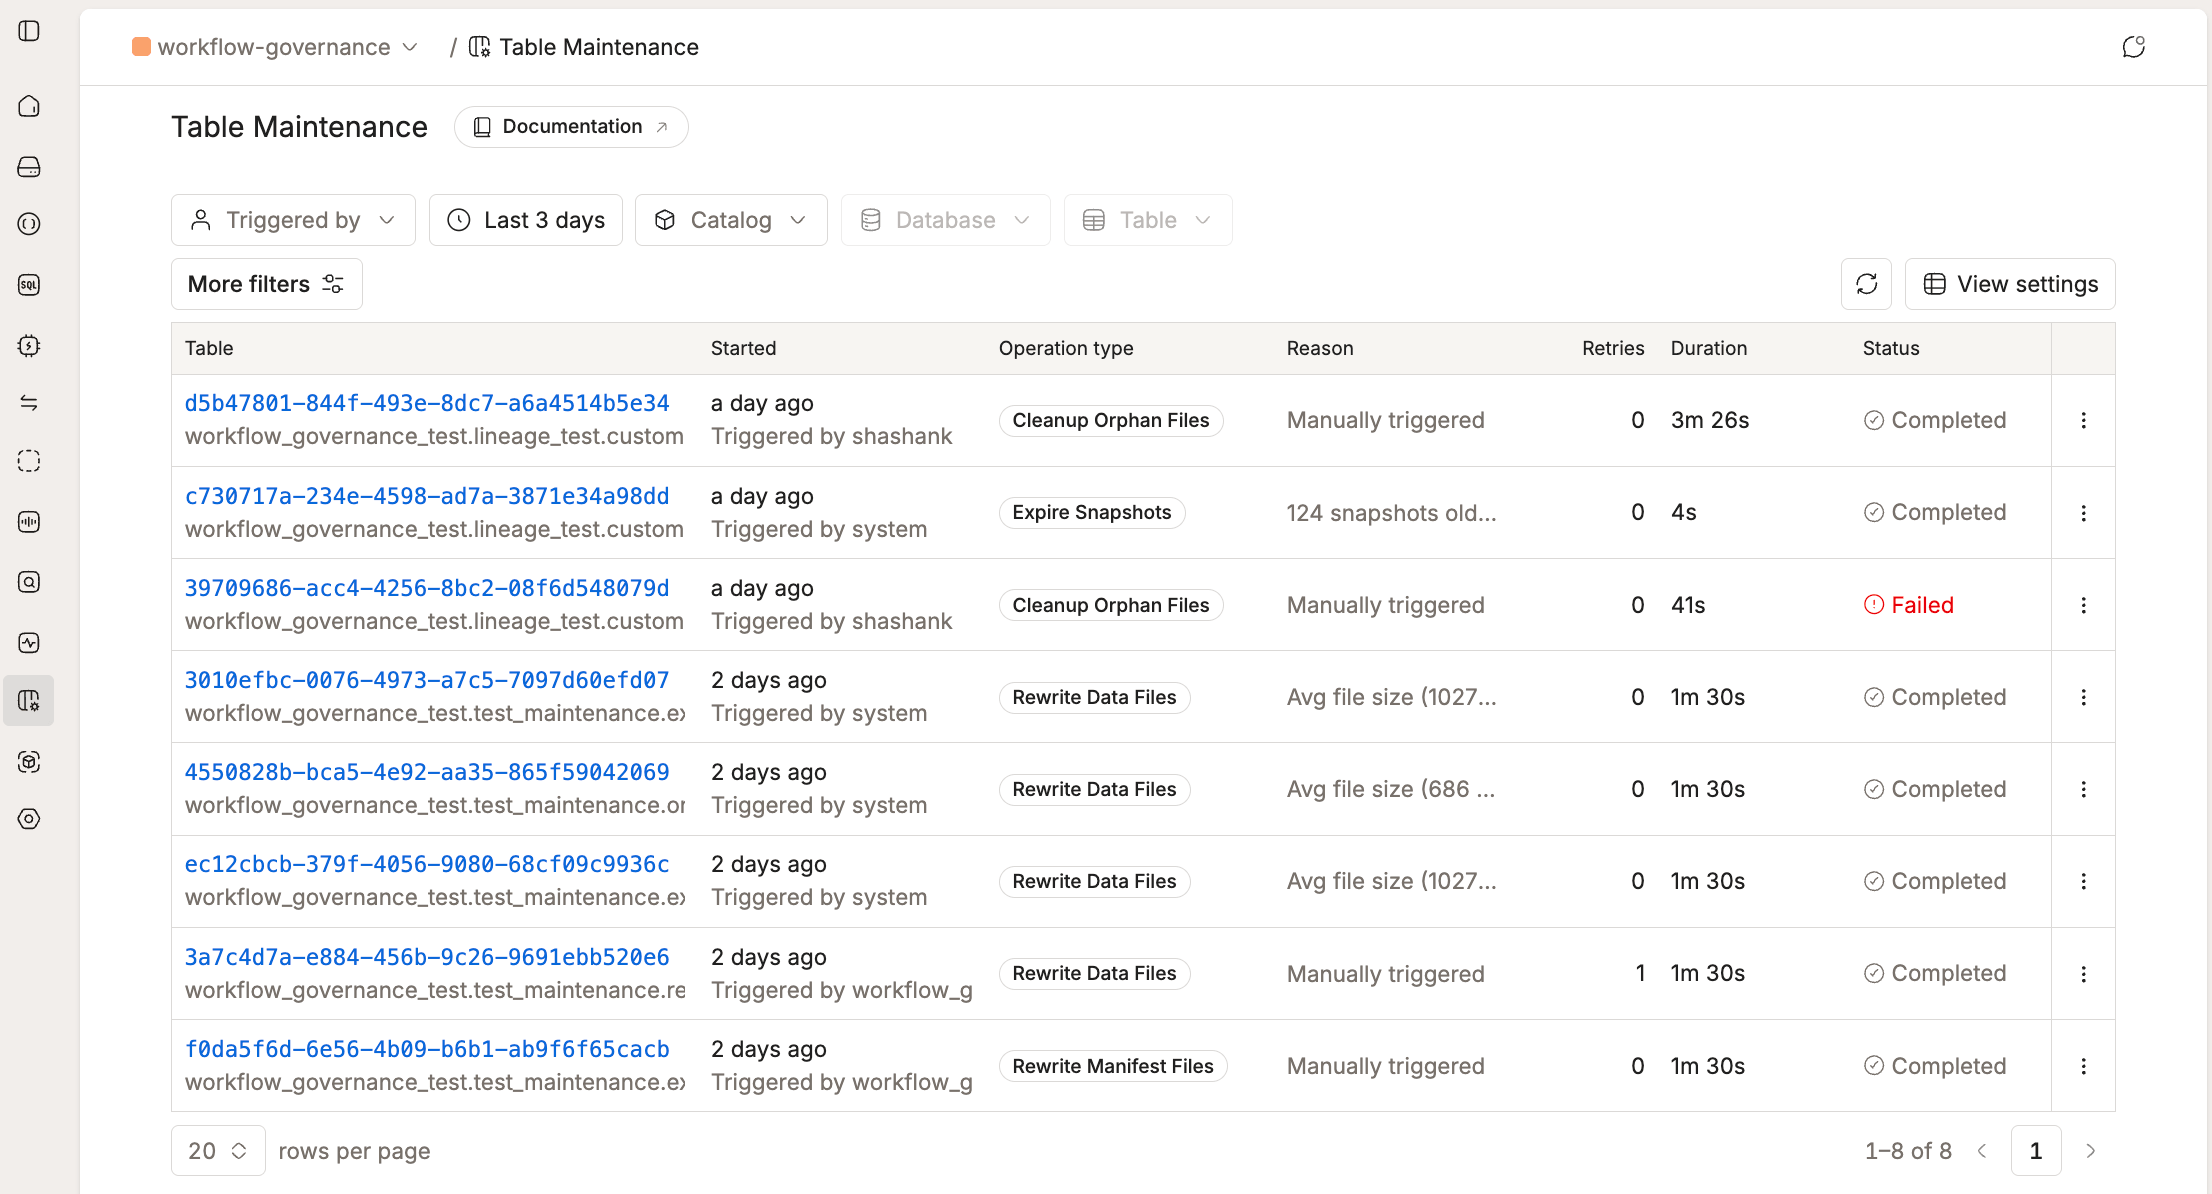The image size is (2212, 1194).
Task: Expand the Database filter dropdown
Action: click(945, 220)
